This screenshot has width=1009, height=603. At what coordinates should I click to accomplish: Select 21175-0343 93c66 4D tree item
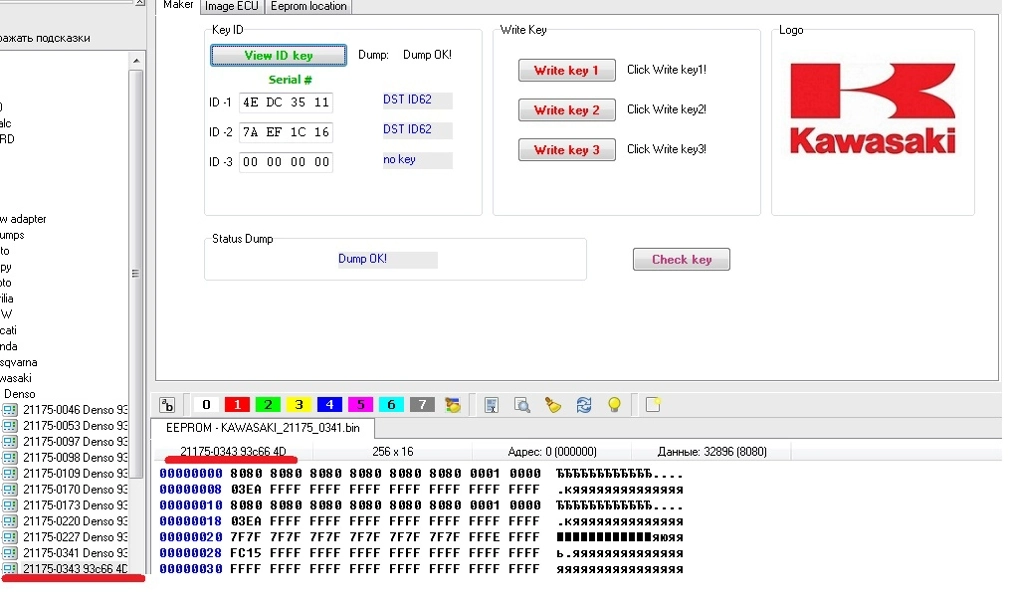tap(75, 569)
